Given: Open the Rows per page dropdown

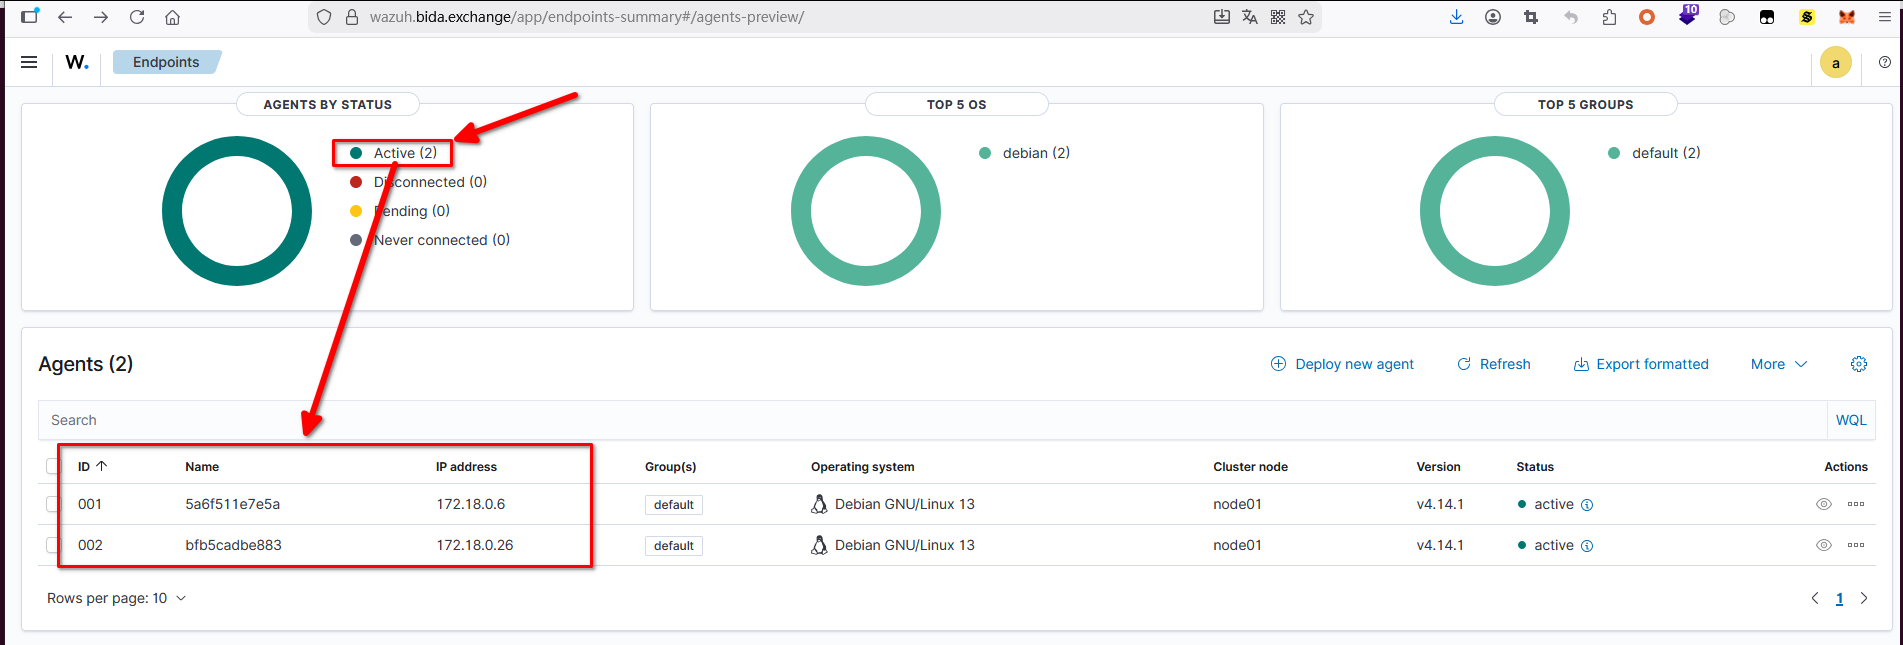Looking at the screenshot, I should (x=116, y=598).
